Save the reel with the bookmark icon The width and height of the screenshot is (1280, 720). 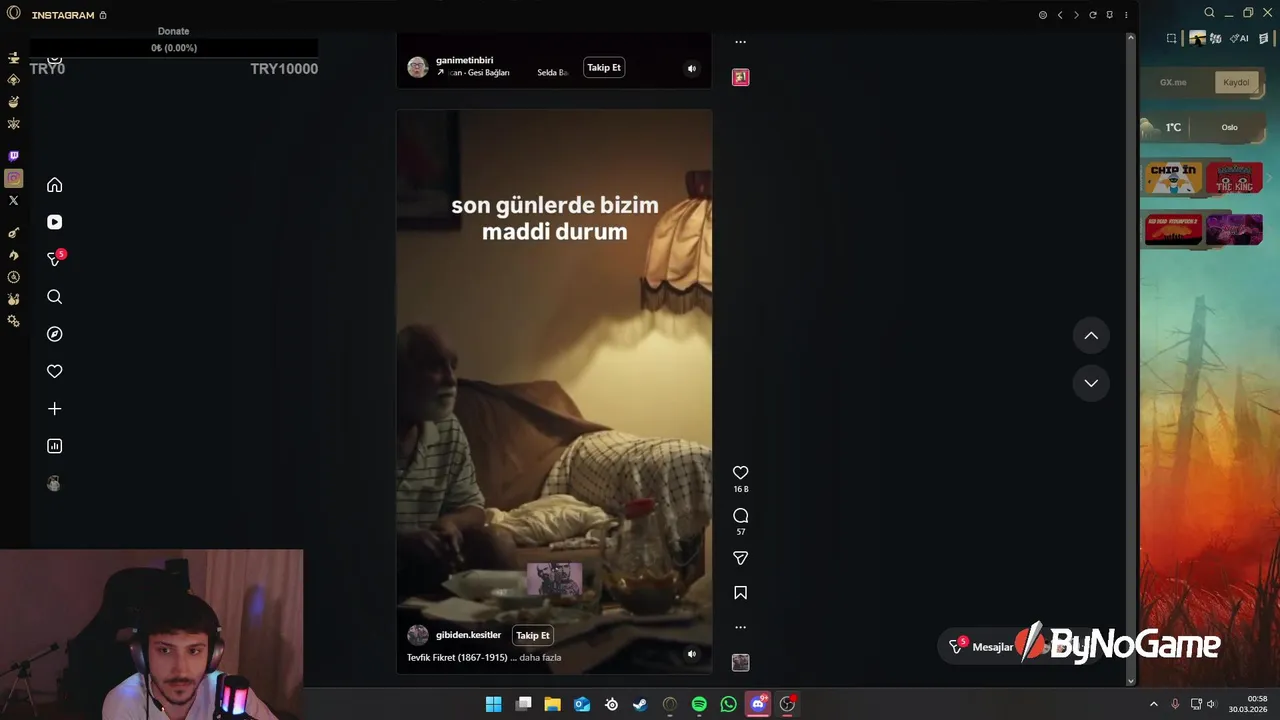741,593
